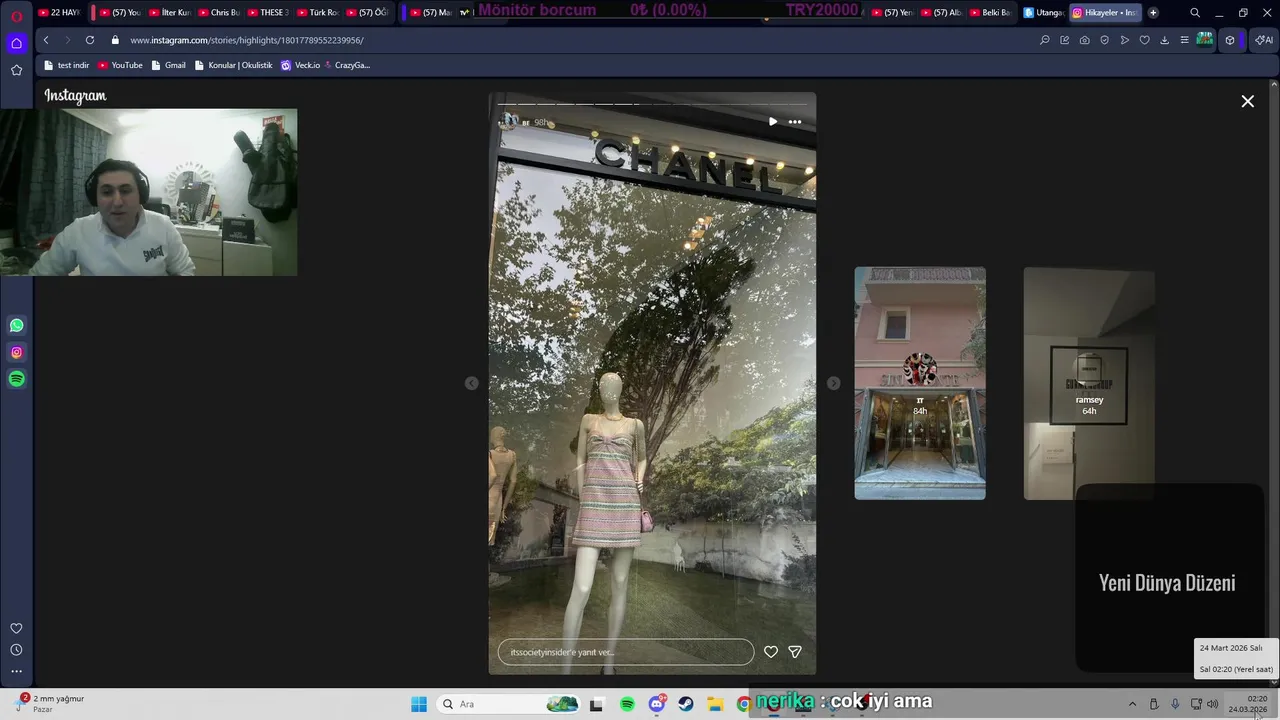The width and height of the screenshot is (1280, 720).
Task: Open the volume control in the tray
Action: coord(1213,704)
